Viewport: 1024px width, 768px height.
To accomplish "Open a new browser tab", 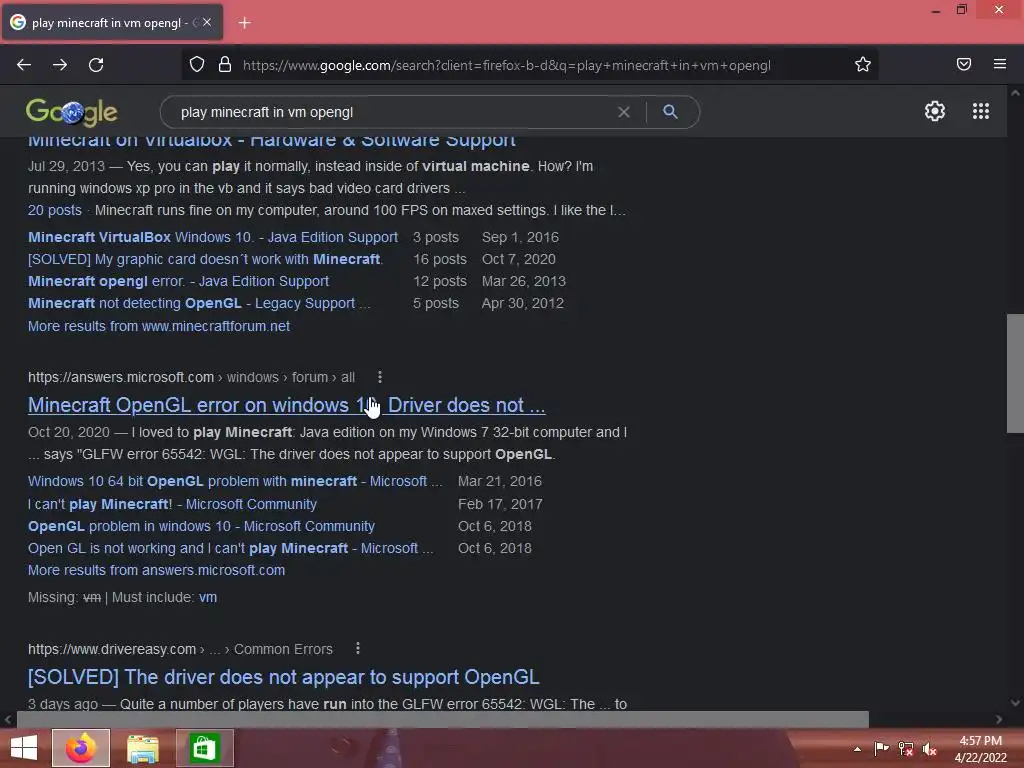I will (x=244, y=23).
